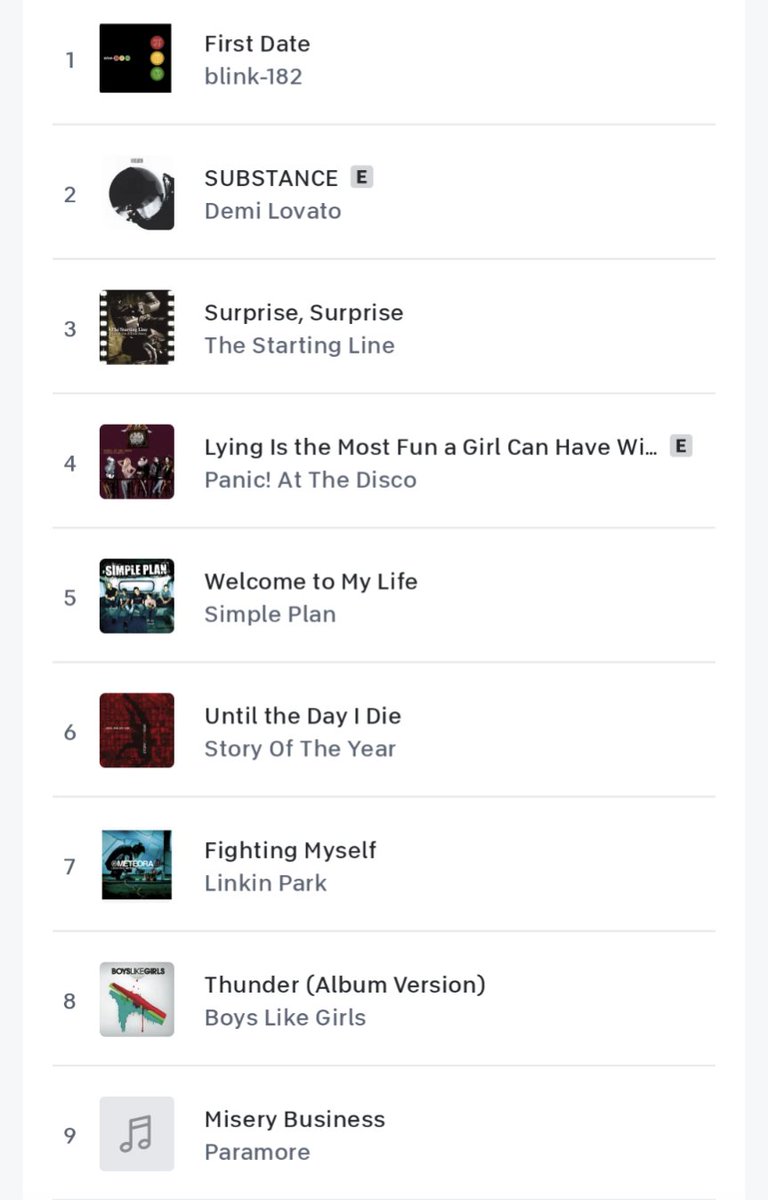Select the SUBSTANCE album artwork

point(136,193)
